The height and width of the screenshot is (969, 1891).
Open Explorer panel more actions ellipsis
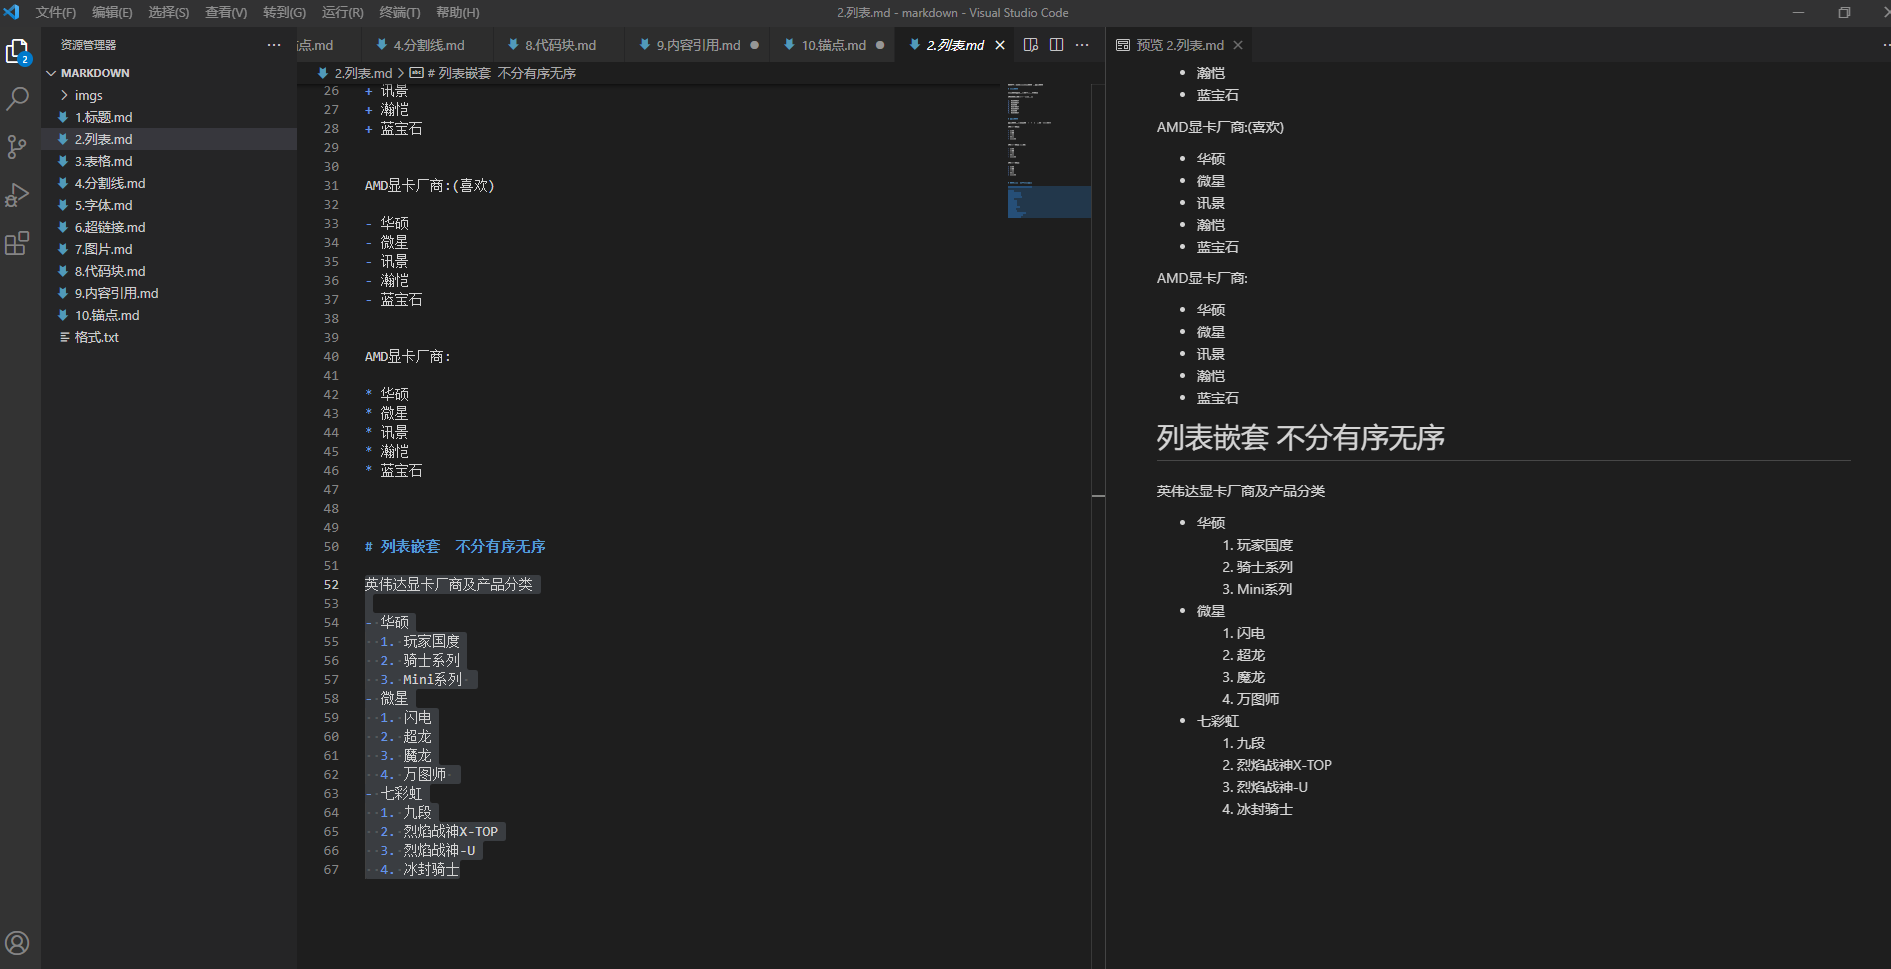pos(274,45)
